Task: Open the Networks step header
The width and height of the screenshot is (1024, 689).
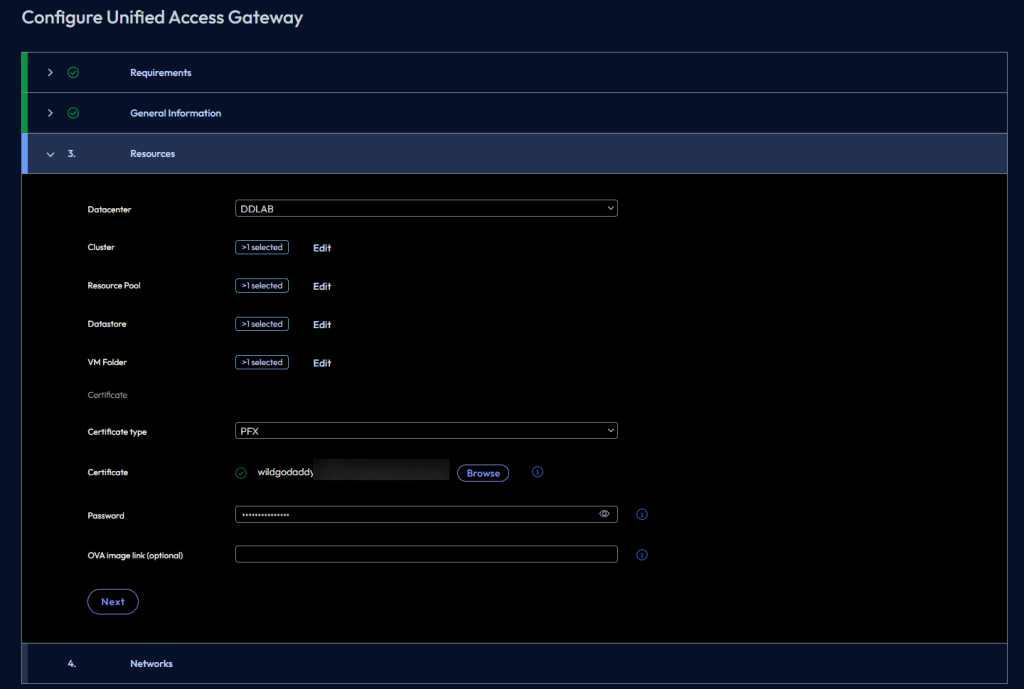Action: point(151,663)
